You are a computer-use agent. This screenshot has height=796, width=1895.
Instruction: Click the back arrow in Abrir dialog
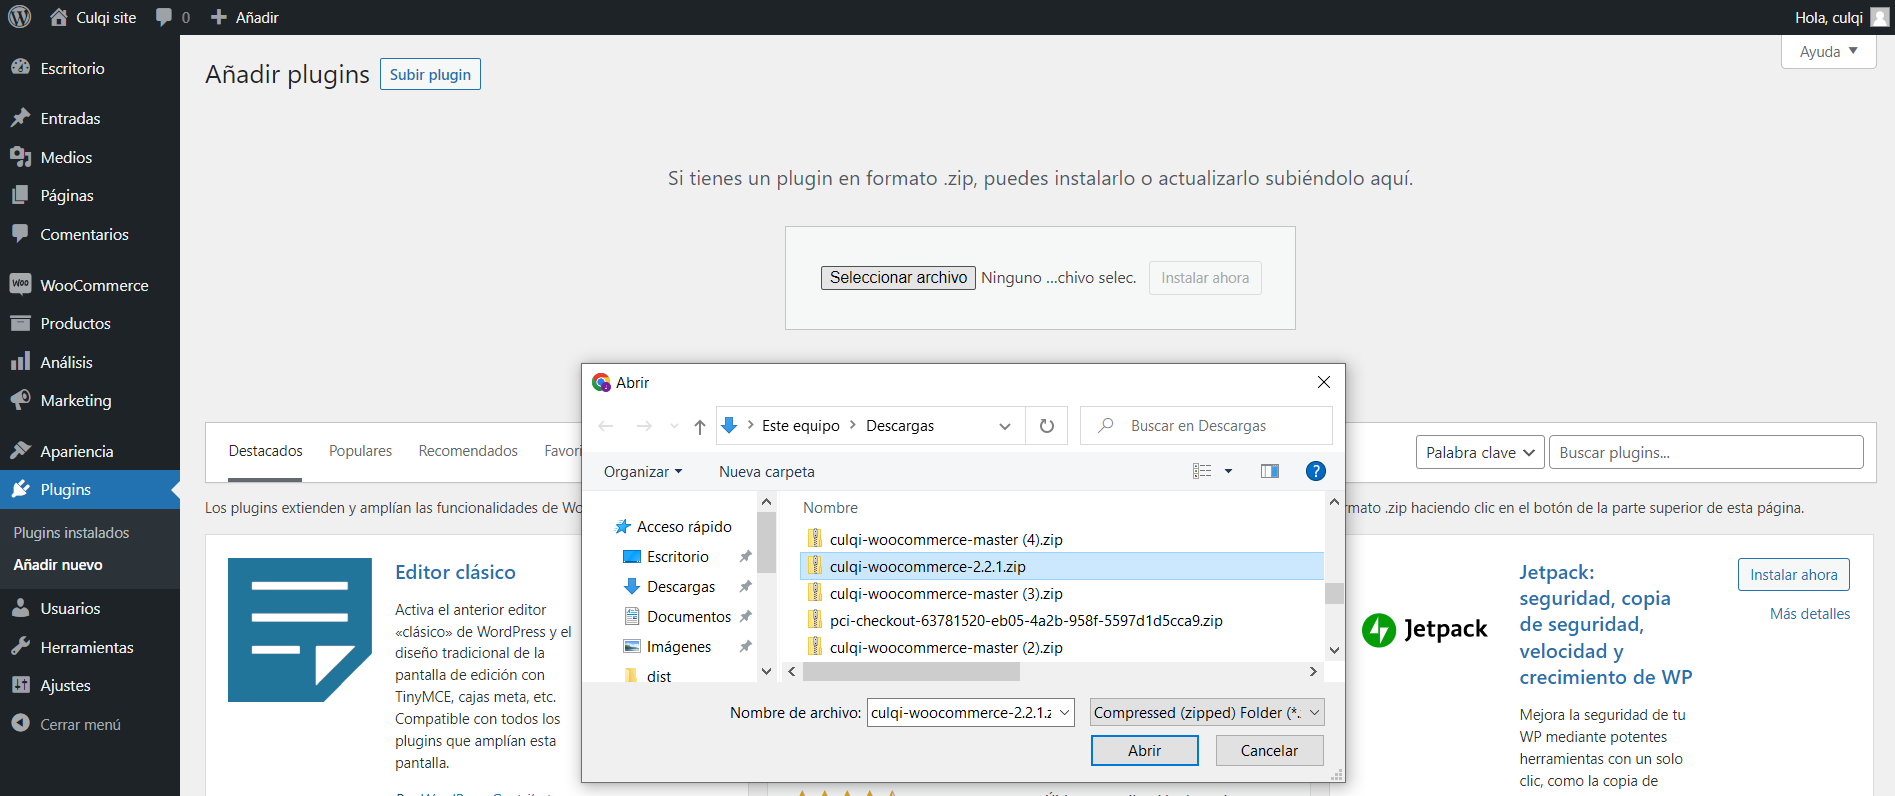(606, 426)
